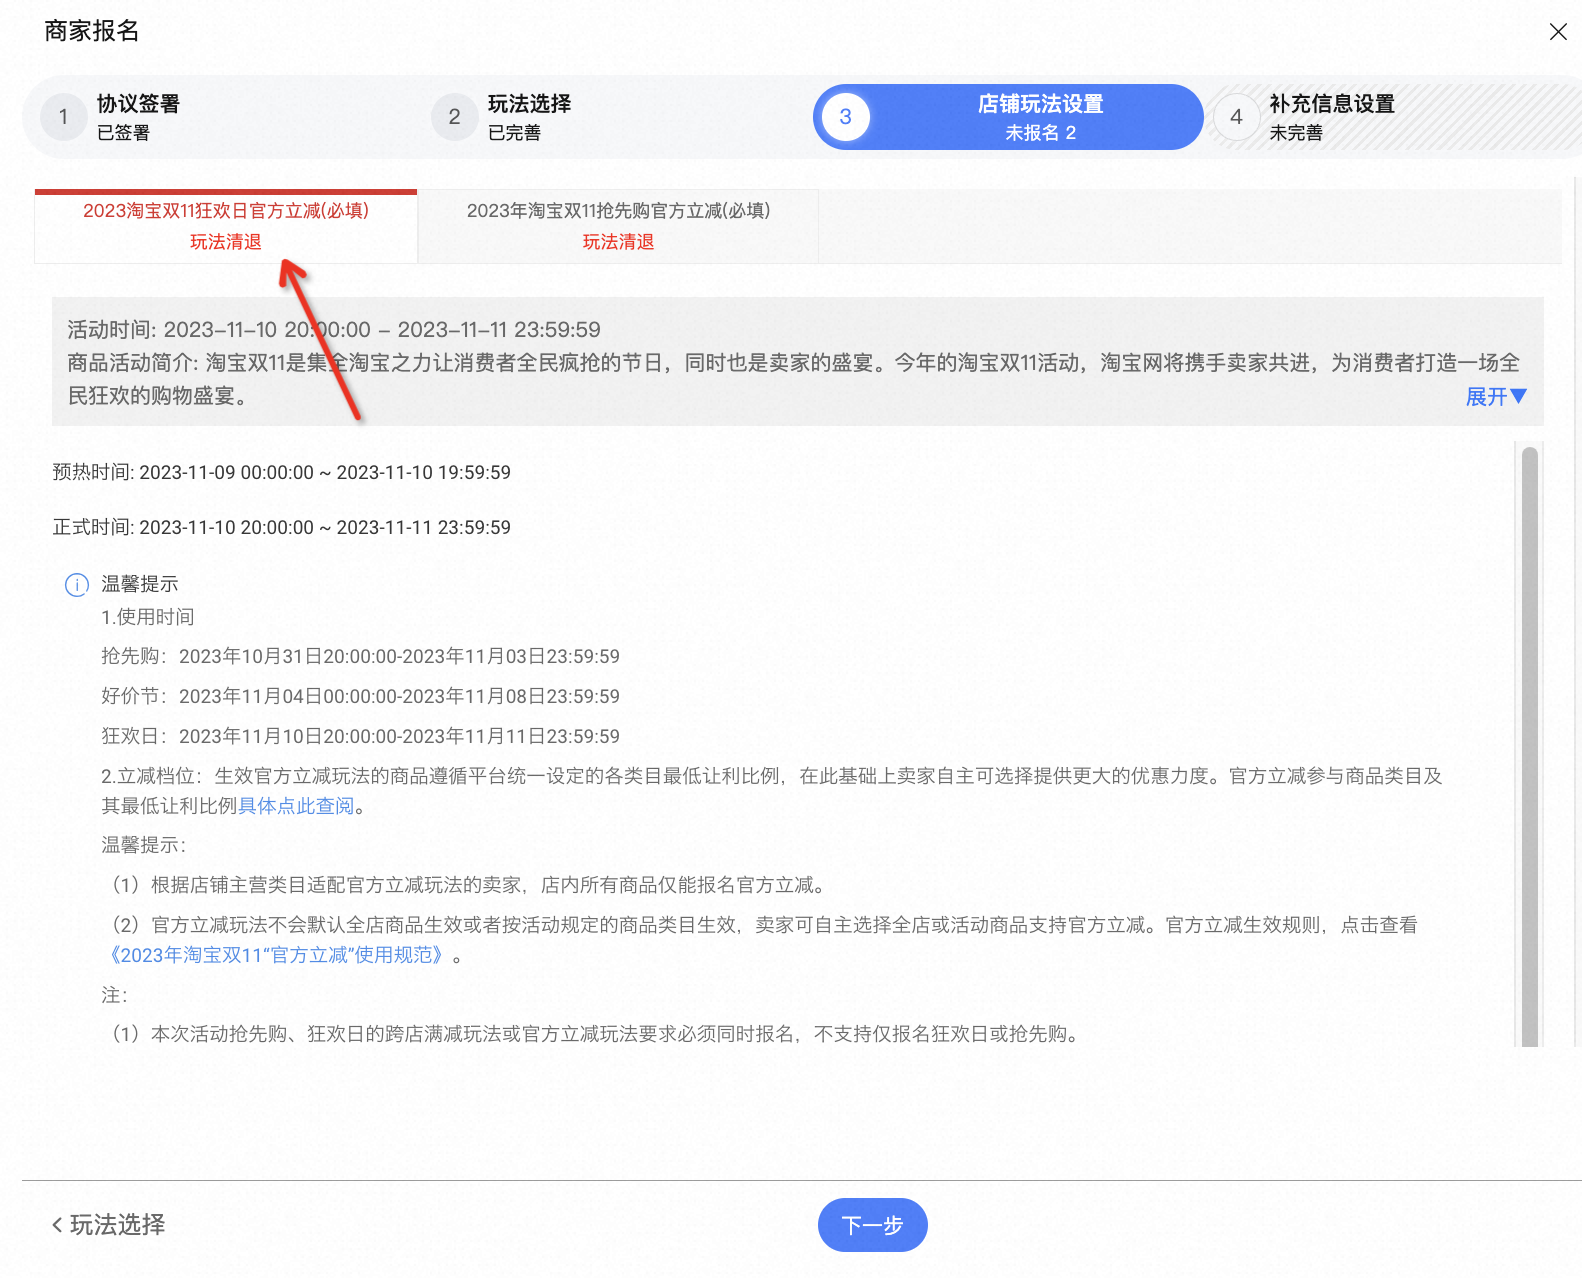The width and height of the screenshot is (1582, 1278).
Task: Click step 4 number circle for 补充信息设置
Action: coord(1237,117)
